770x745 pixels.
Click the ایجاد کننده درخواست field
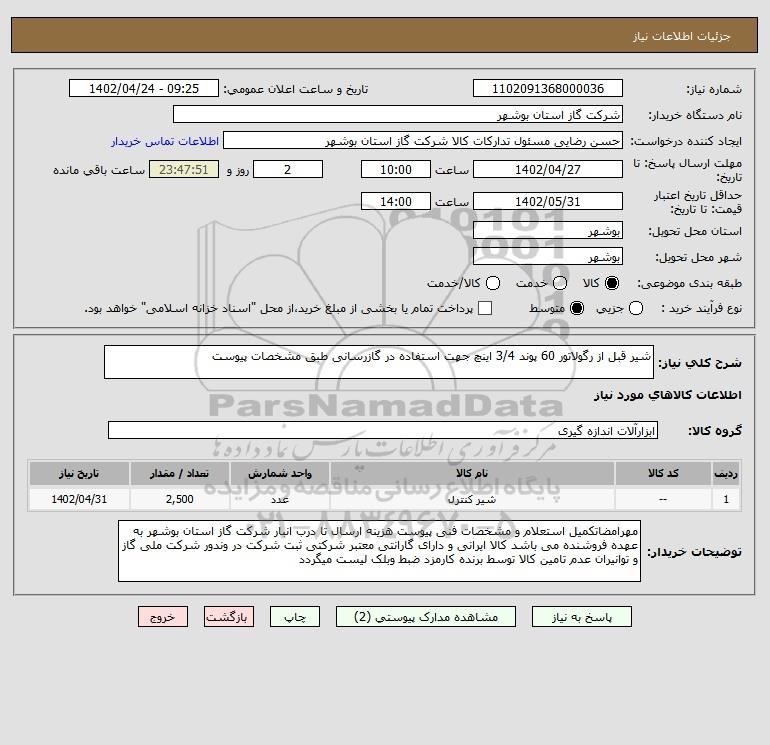(x=423, y=140)
